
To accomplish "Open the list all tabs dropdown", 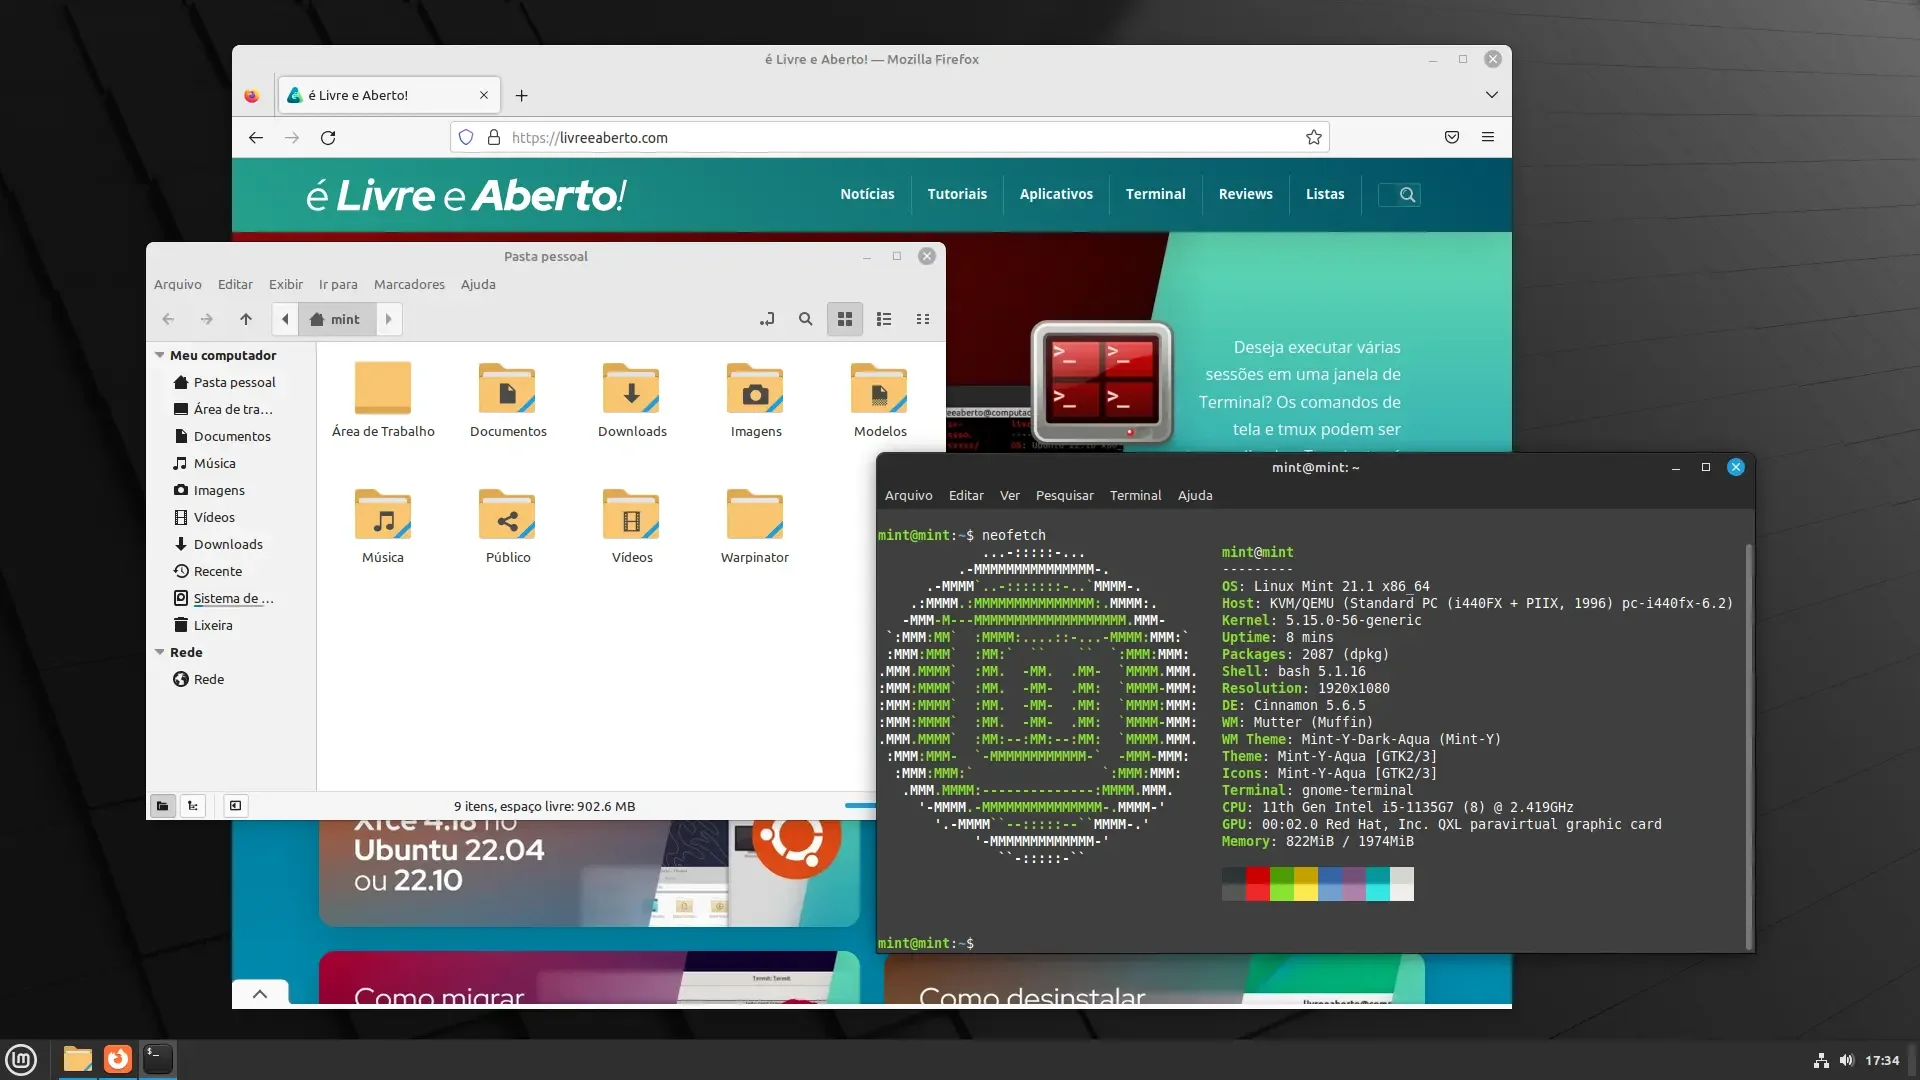I will click(x=1491, y=95).
